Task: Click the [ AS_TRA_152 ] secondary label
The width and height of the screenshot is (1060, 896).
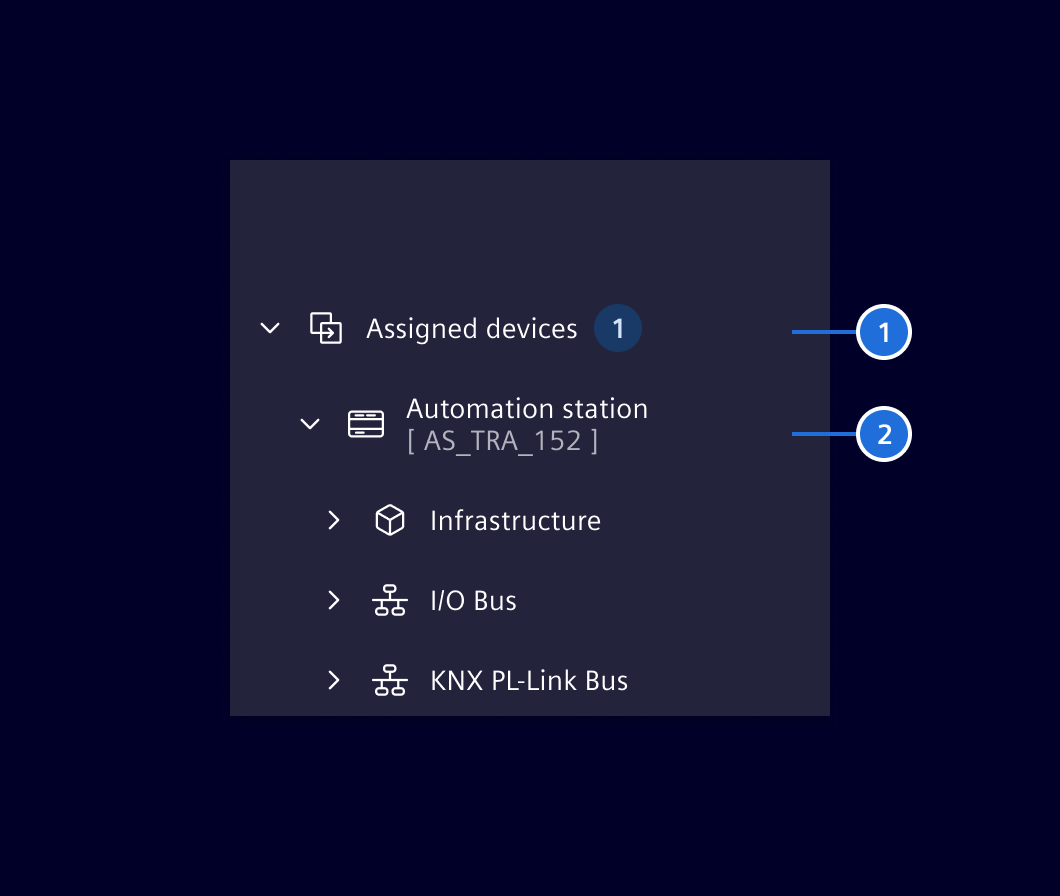Action: pyautogui.click(x=503, y=441)
